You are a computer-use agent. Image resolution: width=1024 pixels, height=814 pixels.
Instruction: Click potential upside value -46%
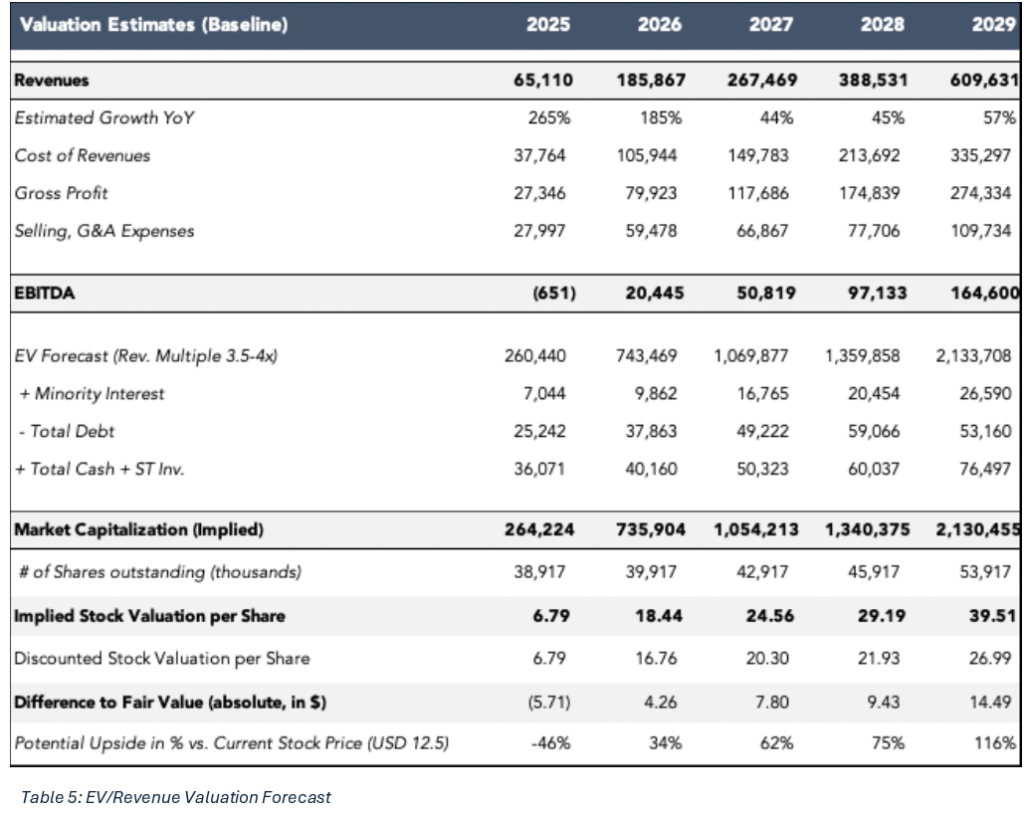[551, 743]
